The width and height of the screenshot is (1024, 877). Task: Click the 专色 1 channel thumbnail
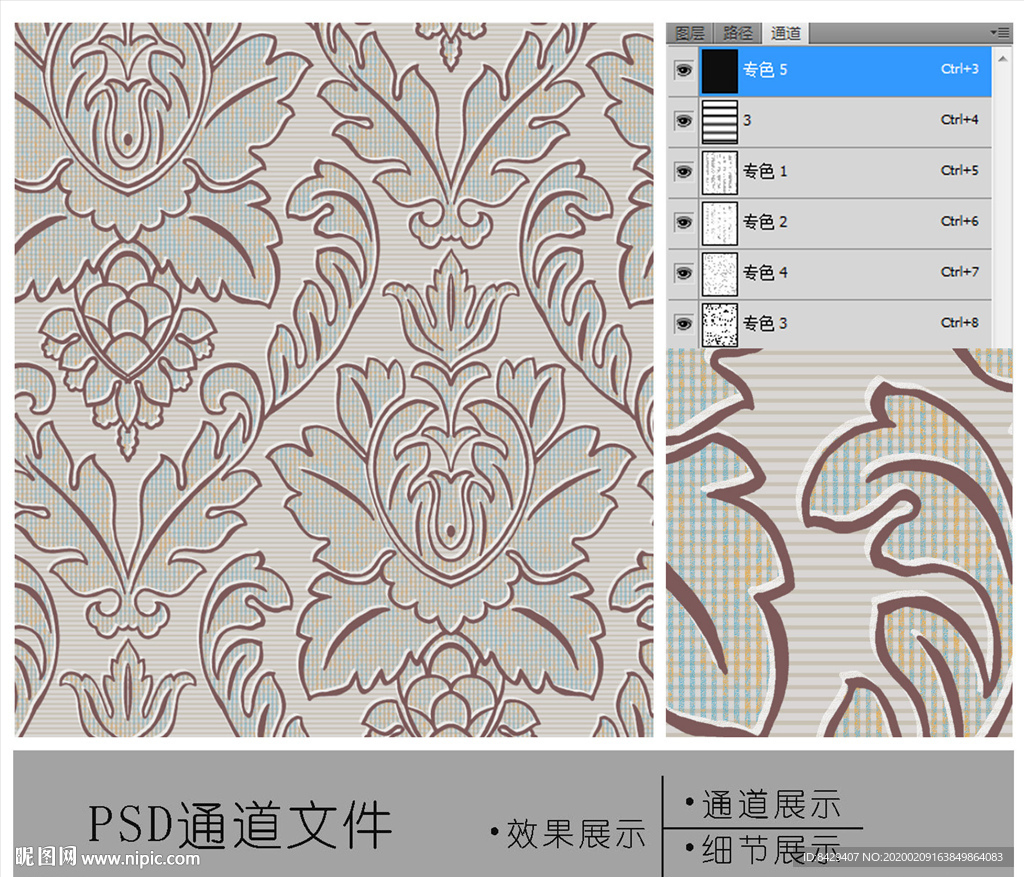pyautogui.click(x=719, y=172)
